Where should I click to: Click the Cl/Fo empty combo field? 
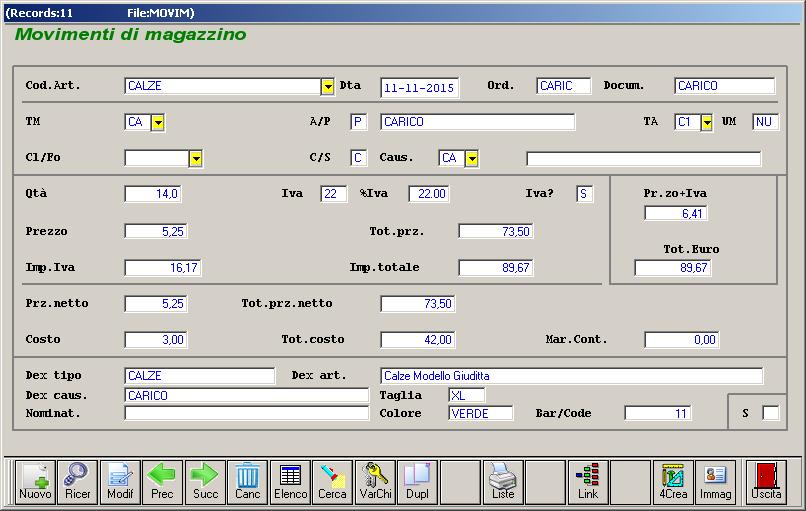157,158
